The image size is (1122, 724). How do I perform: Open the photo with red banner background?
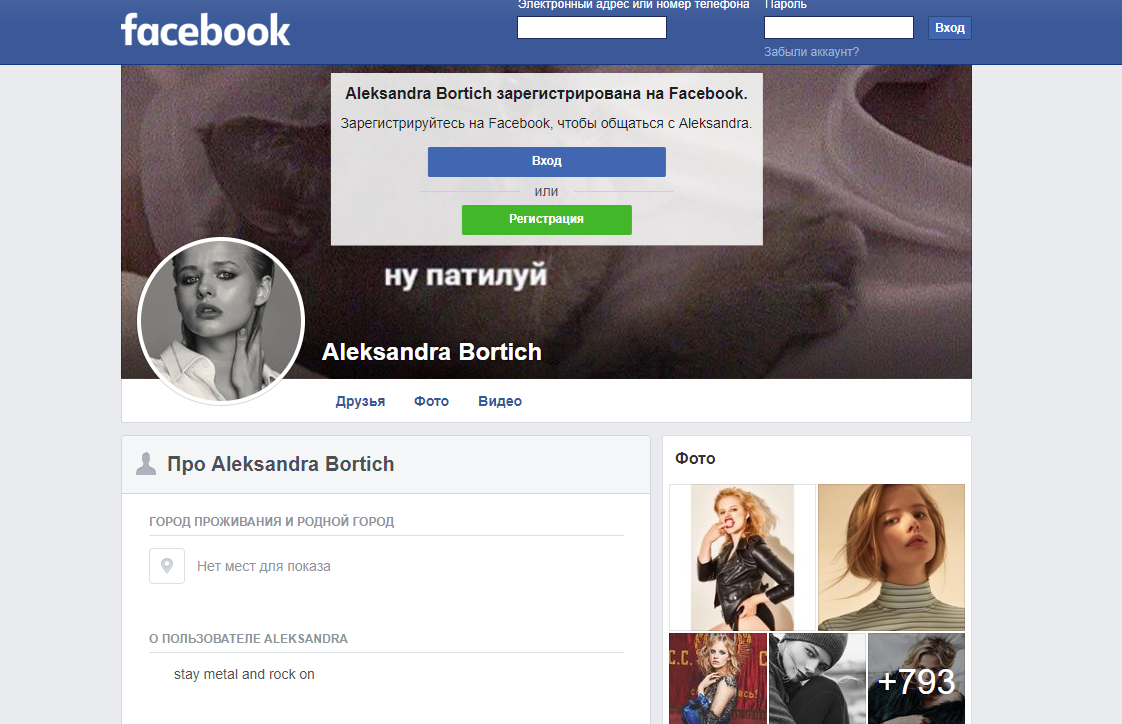(x=718, y=678)
